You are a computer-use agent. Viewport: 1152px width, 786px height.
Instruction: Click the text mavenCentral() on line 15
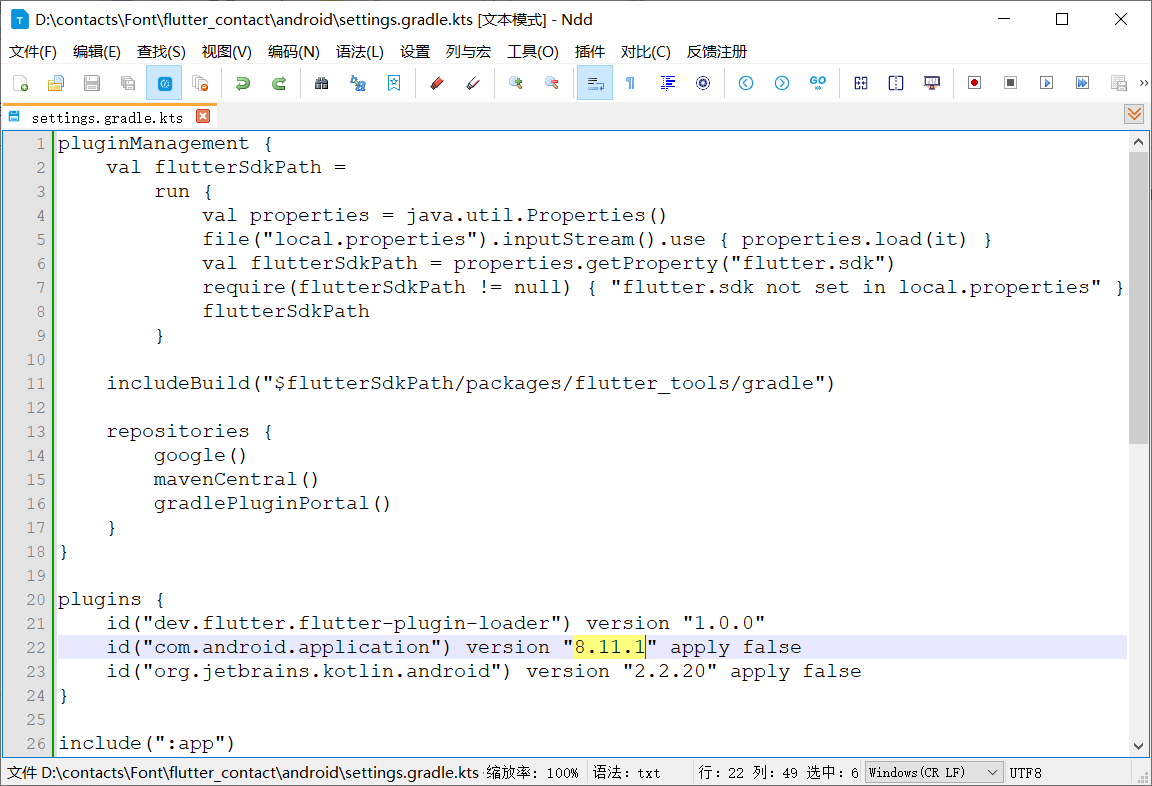236,480
